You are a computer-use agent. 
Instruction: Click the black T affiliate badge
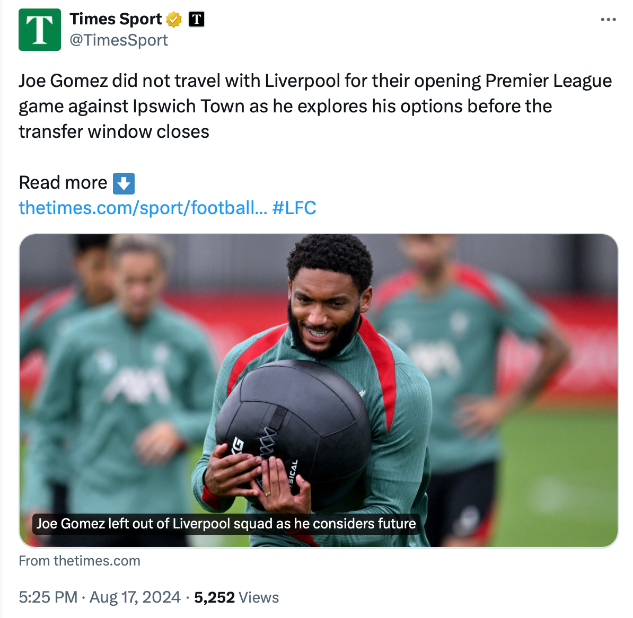point(196,19)
